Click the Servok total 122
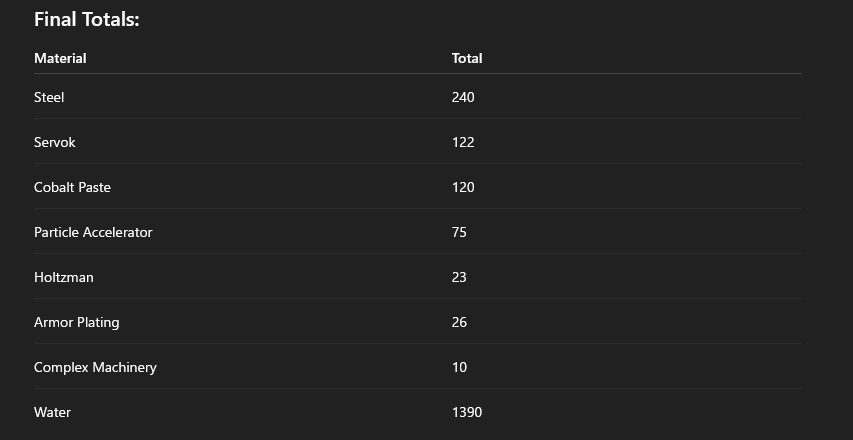The image size is (853, 440). click(463, 142)
